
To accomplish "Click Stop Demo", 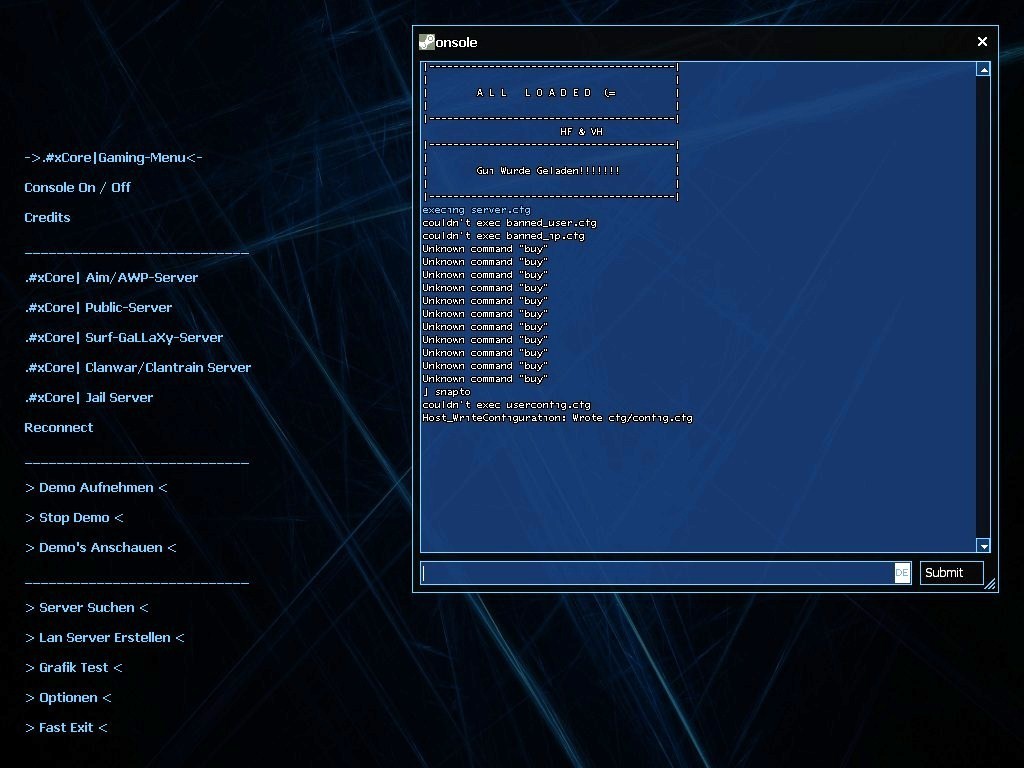I will [x=72, y=517].
